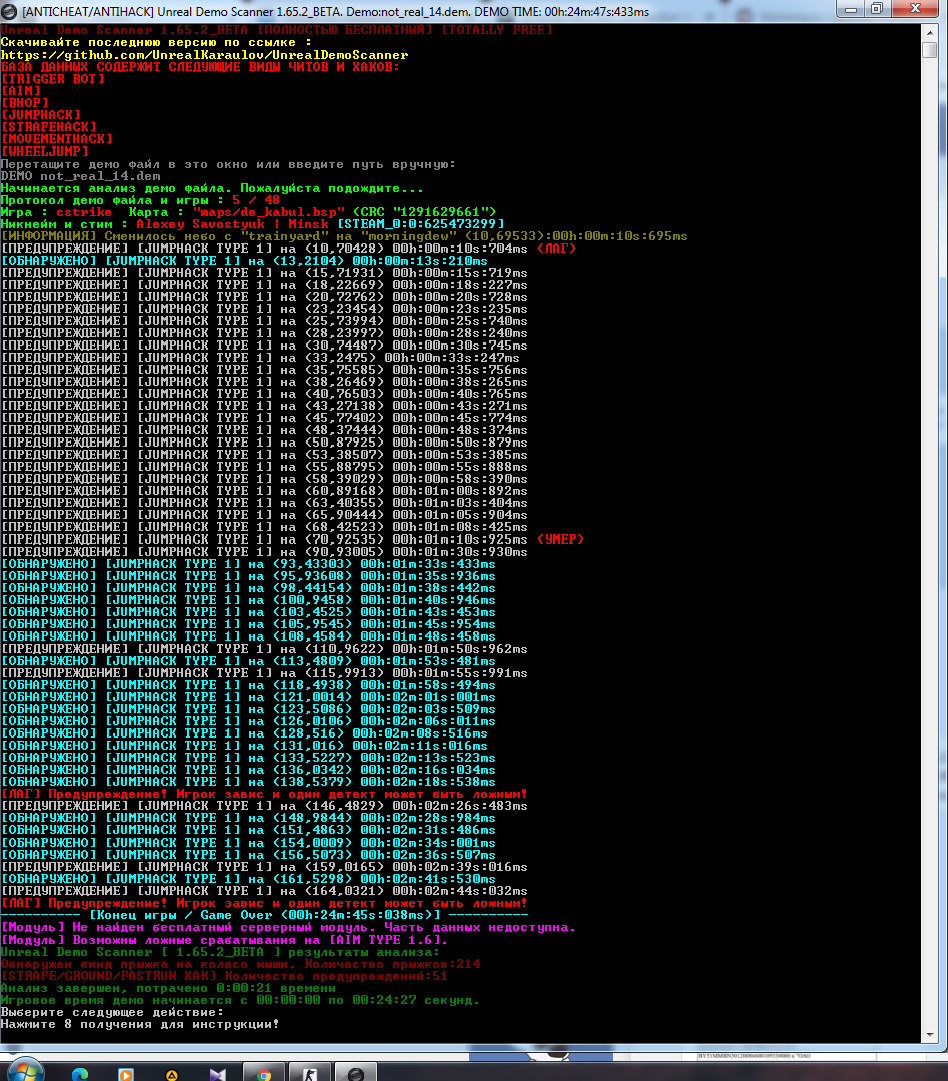
Task: Click the [BHOP] line
Action: [25, 103]
